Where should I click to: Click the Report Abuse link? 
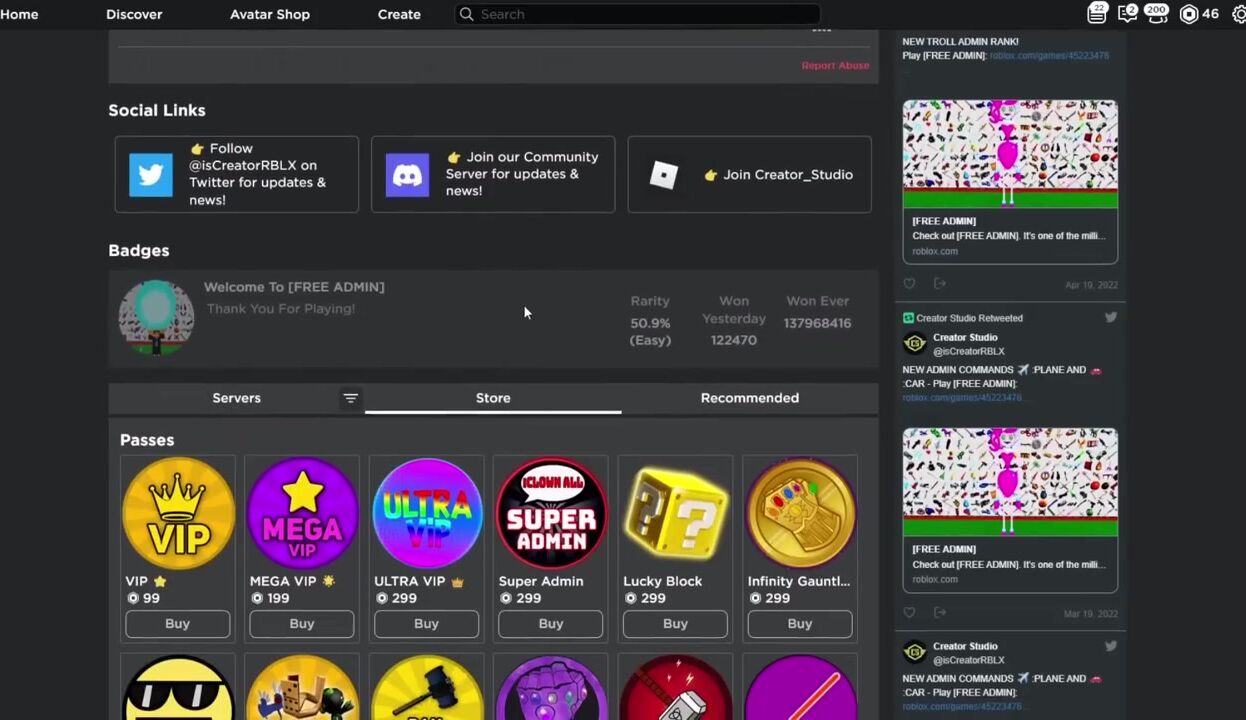click(x=835, y=65)
